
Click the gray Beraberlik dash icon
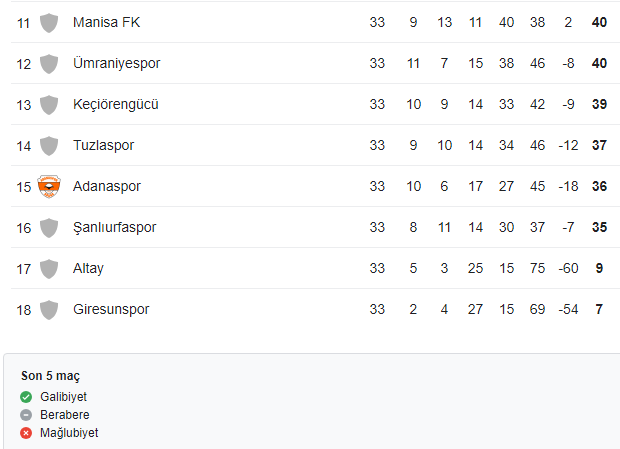click(x=26, y=415)
